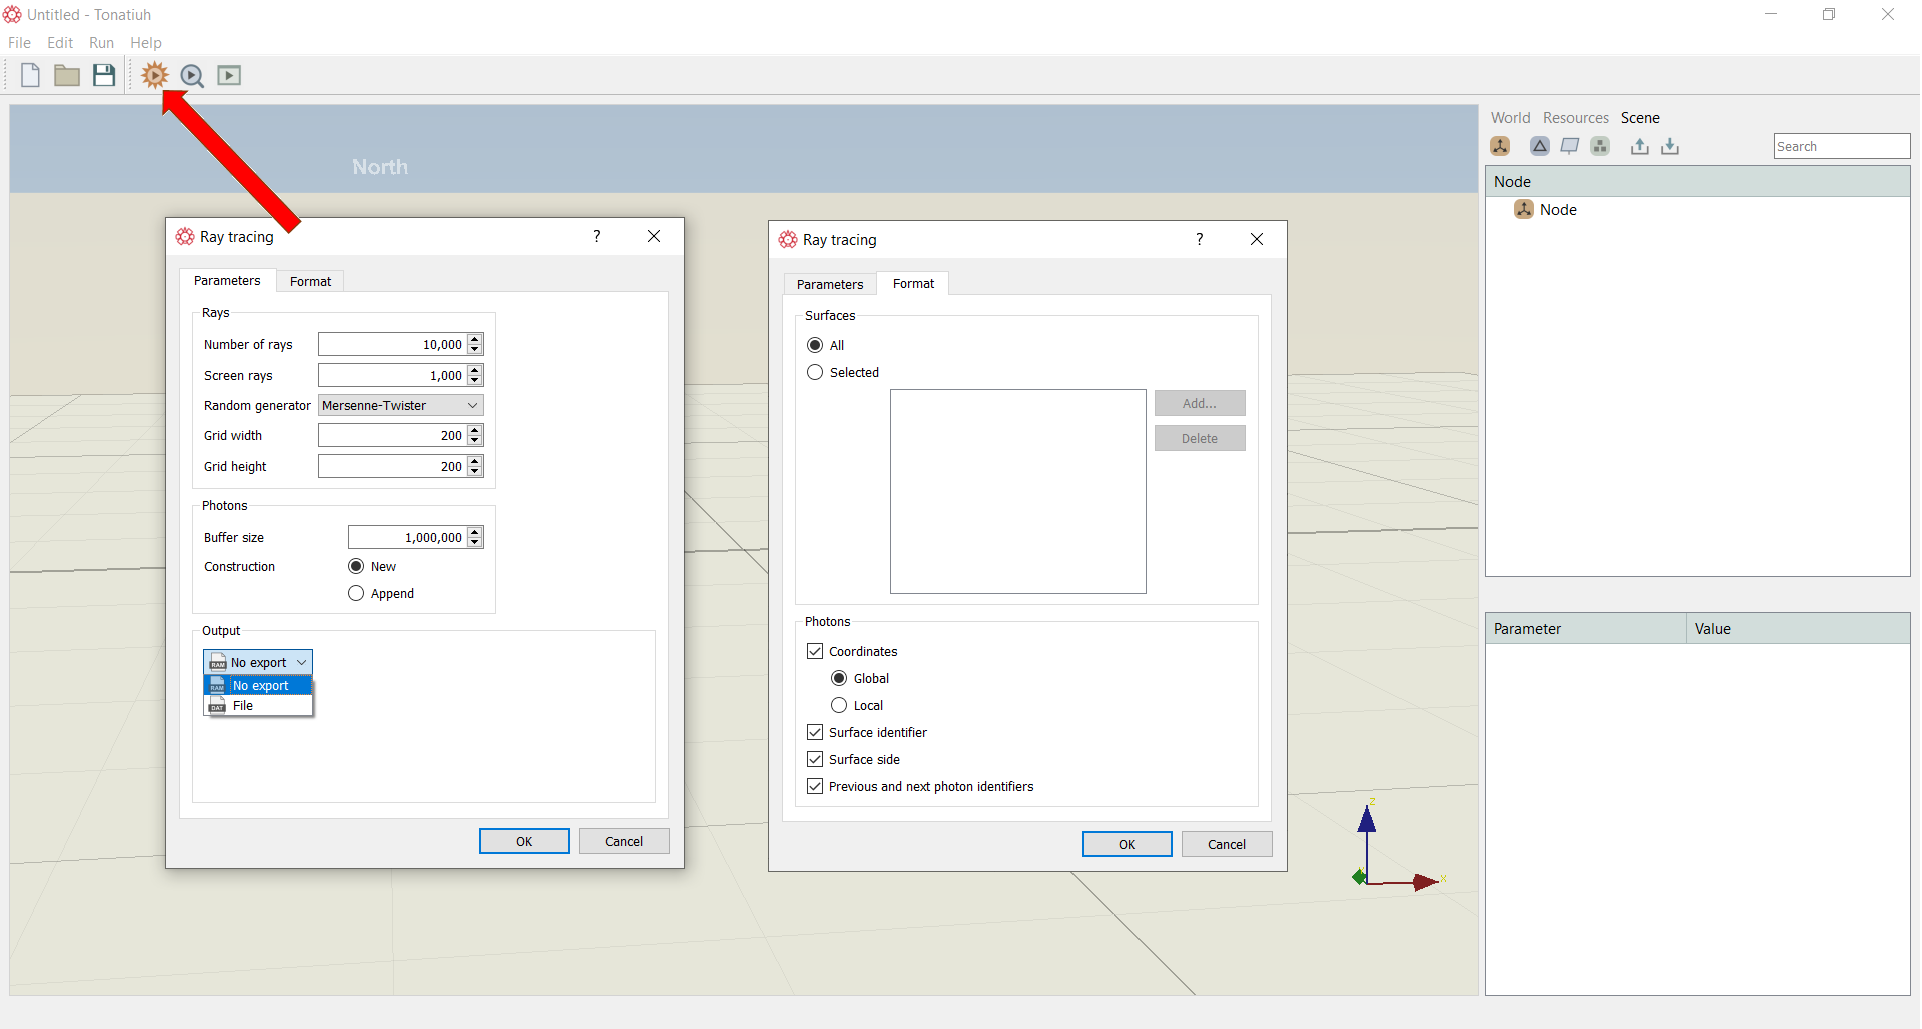Insert shape using the triangle icon

click(x=1540, y=146)
